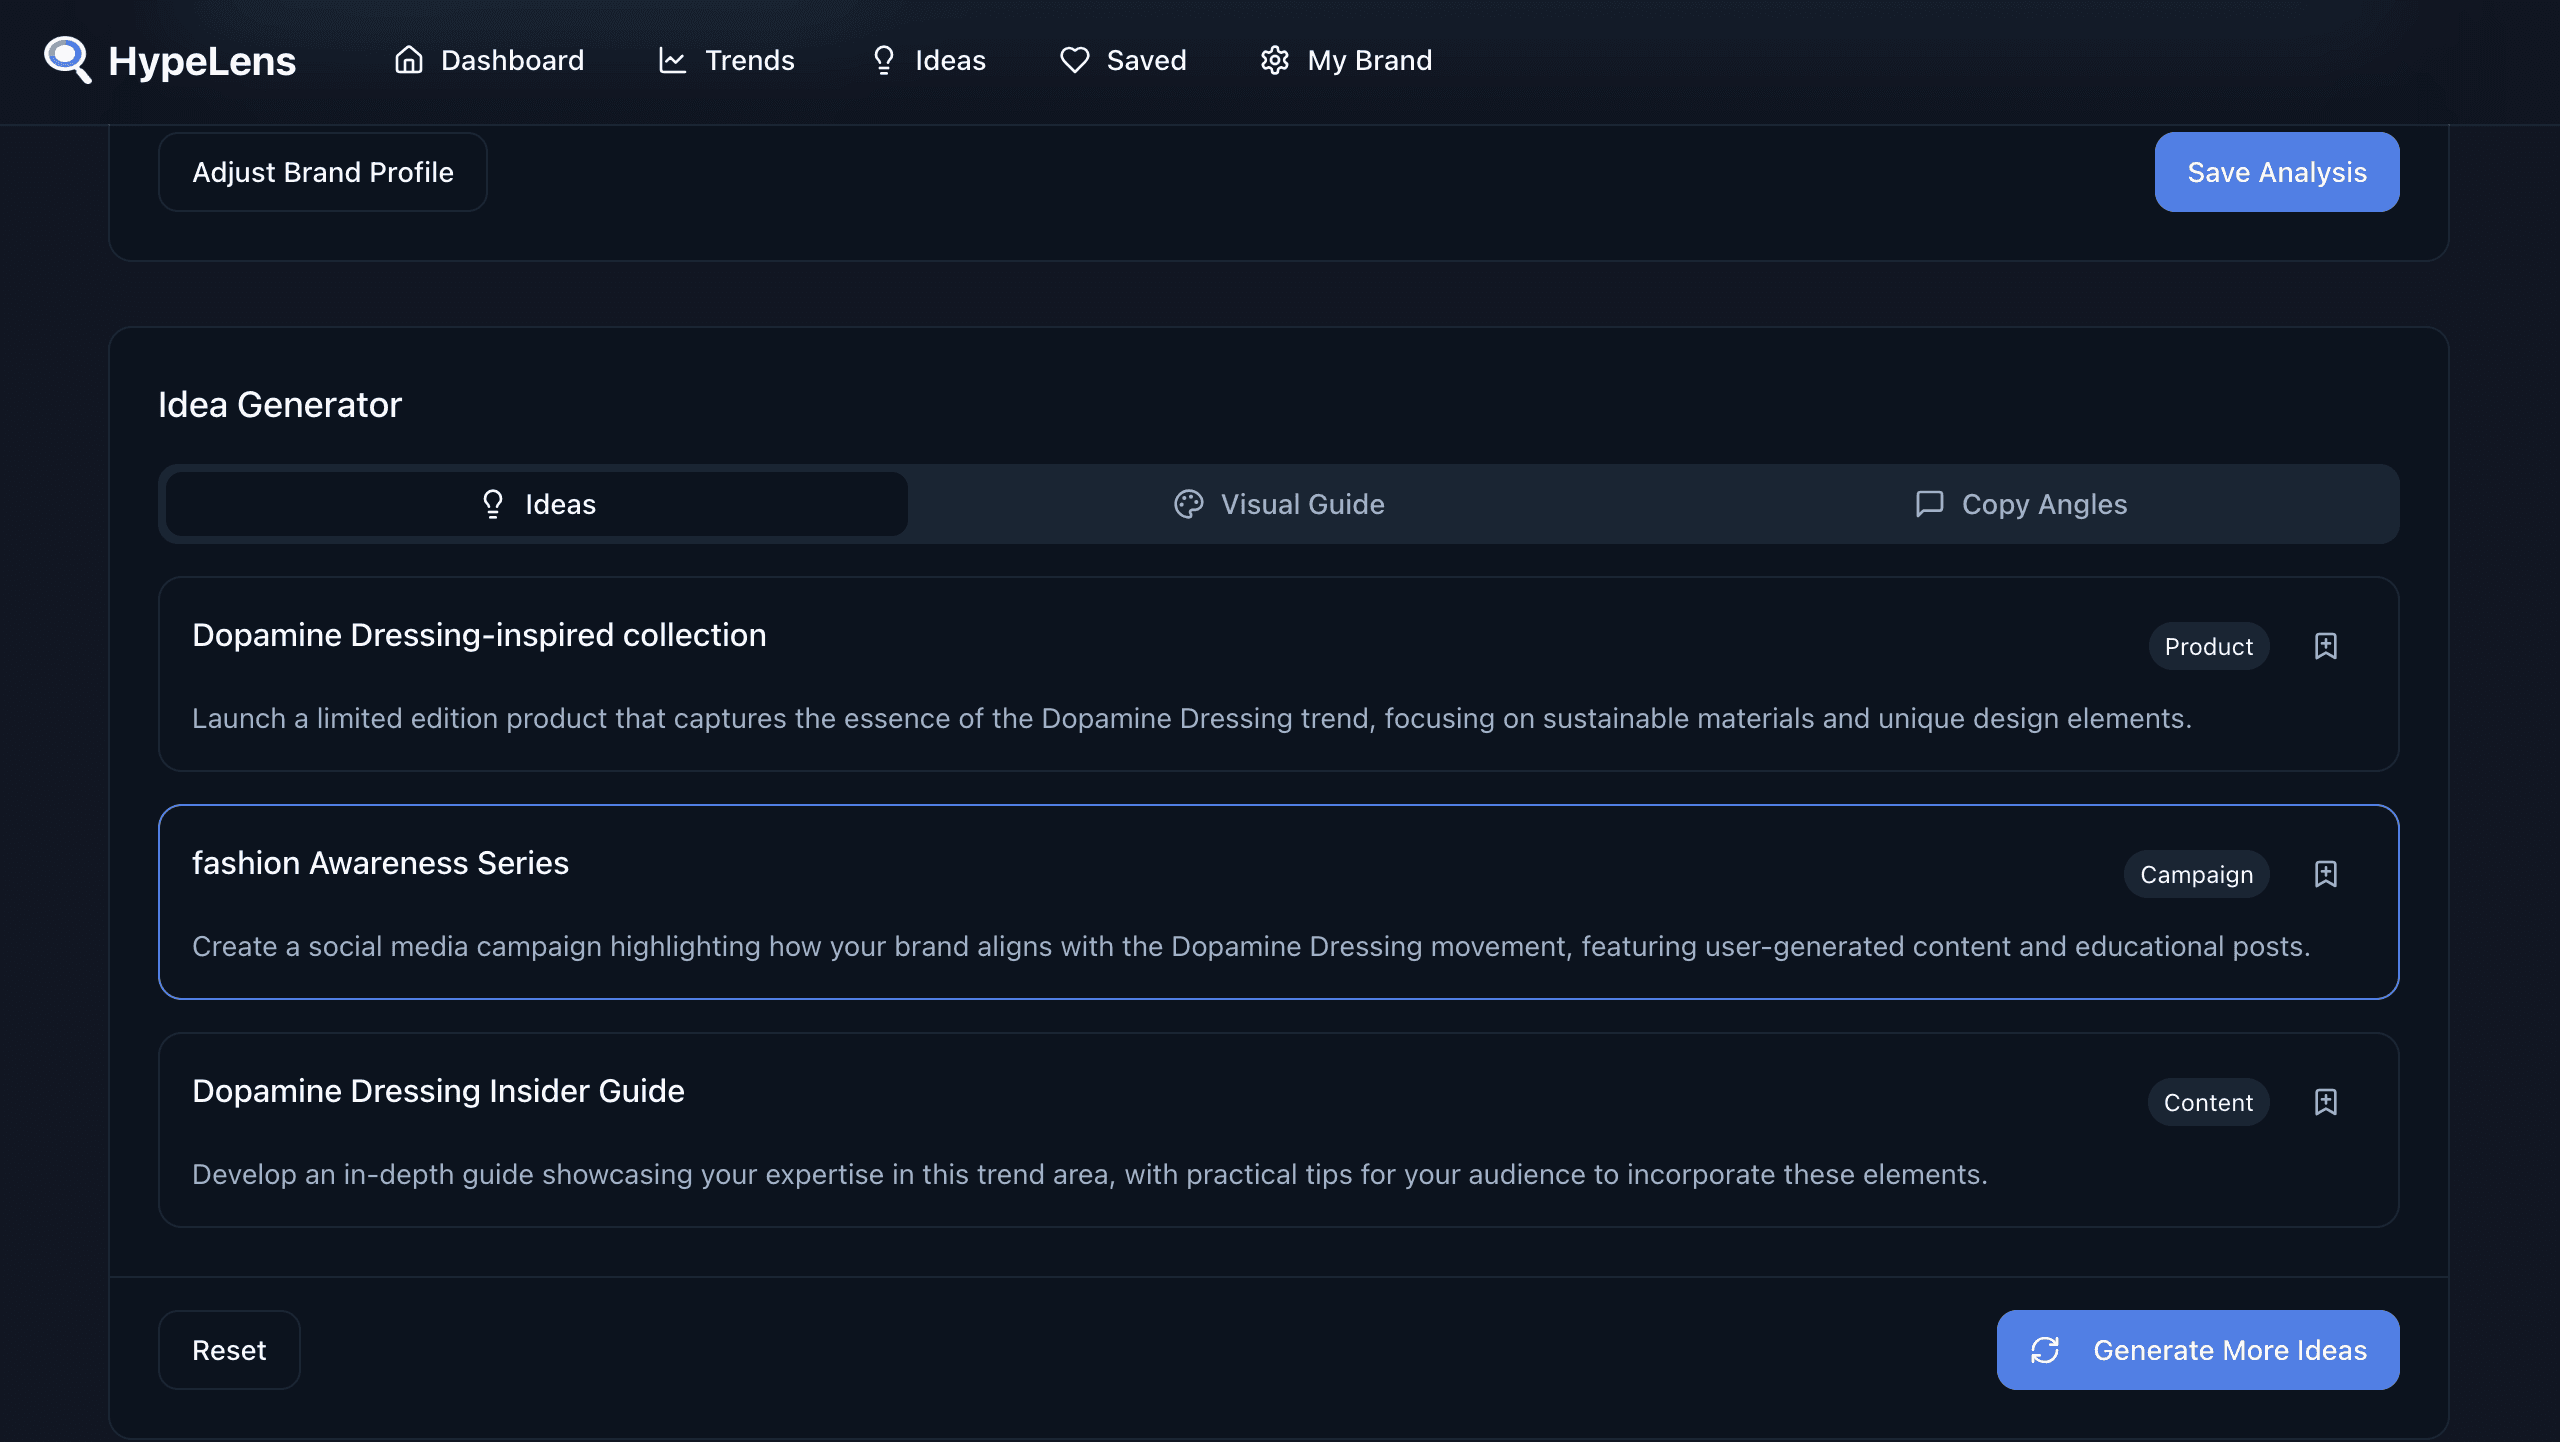
Task: Select the Ideas tab in Idea Generator
Action: 537,504
